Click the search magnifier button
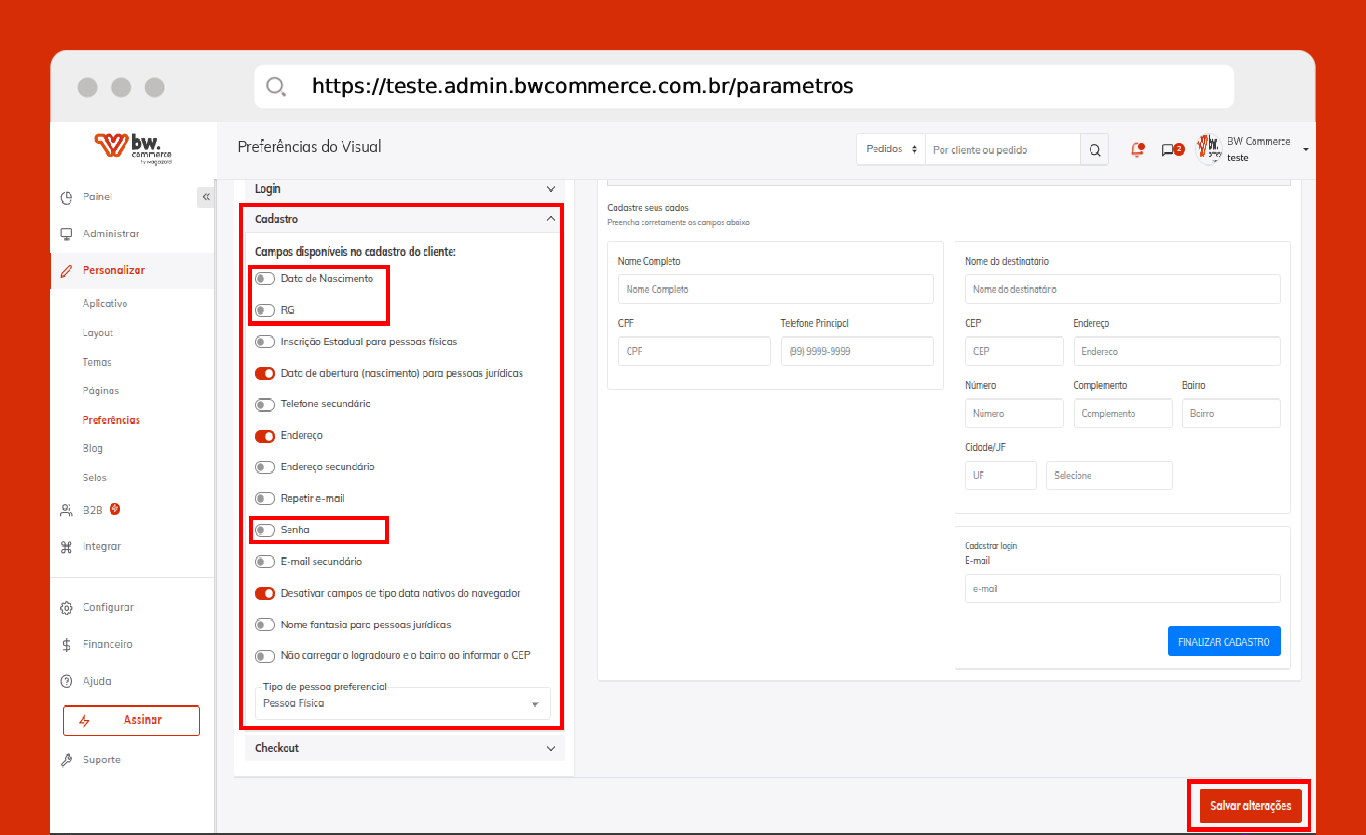This screenshot has width=1366, height=835. tap(1094, 150)
